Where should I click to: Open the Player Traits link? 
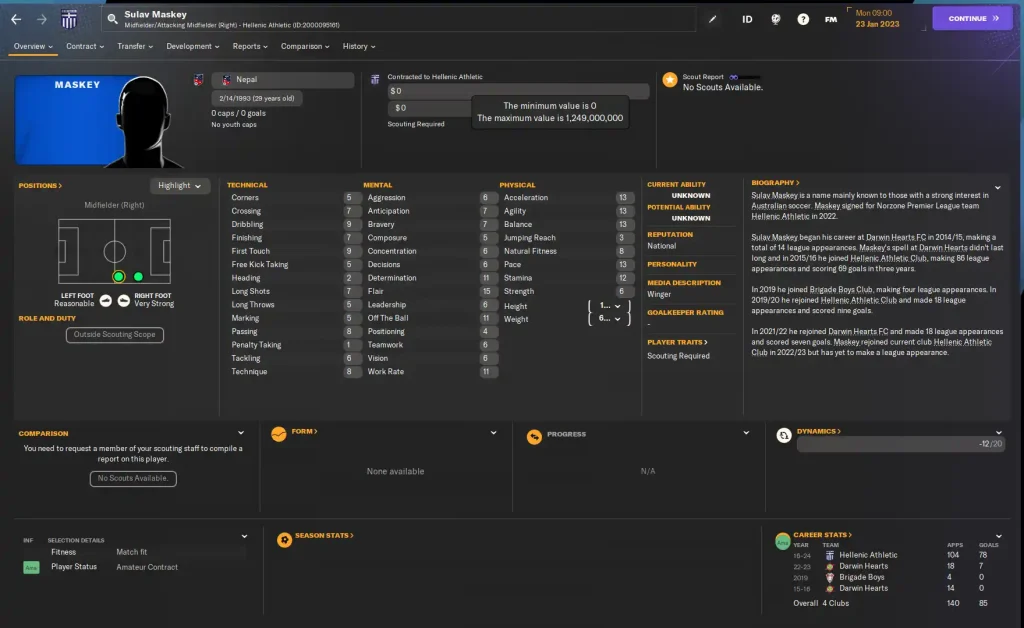point(677,342)
